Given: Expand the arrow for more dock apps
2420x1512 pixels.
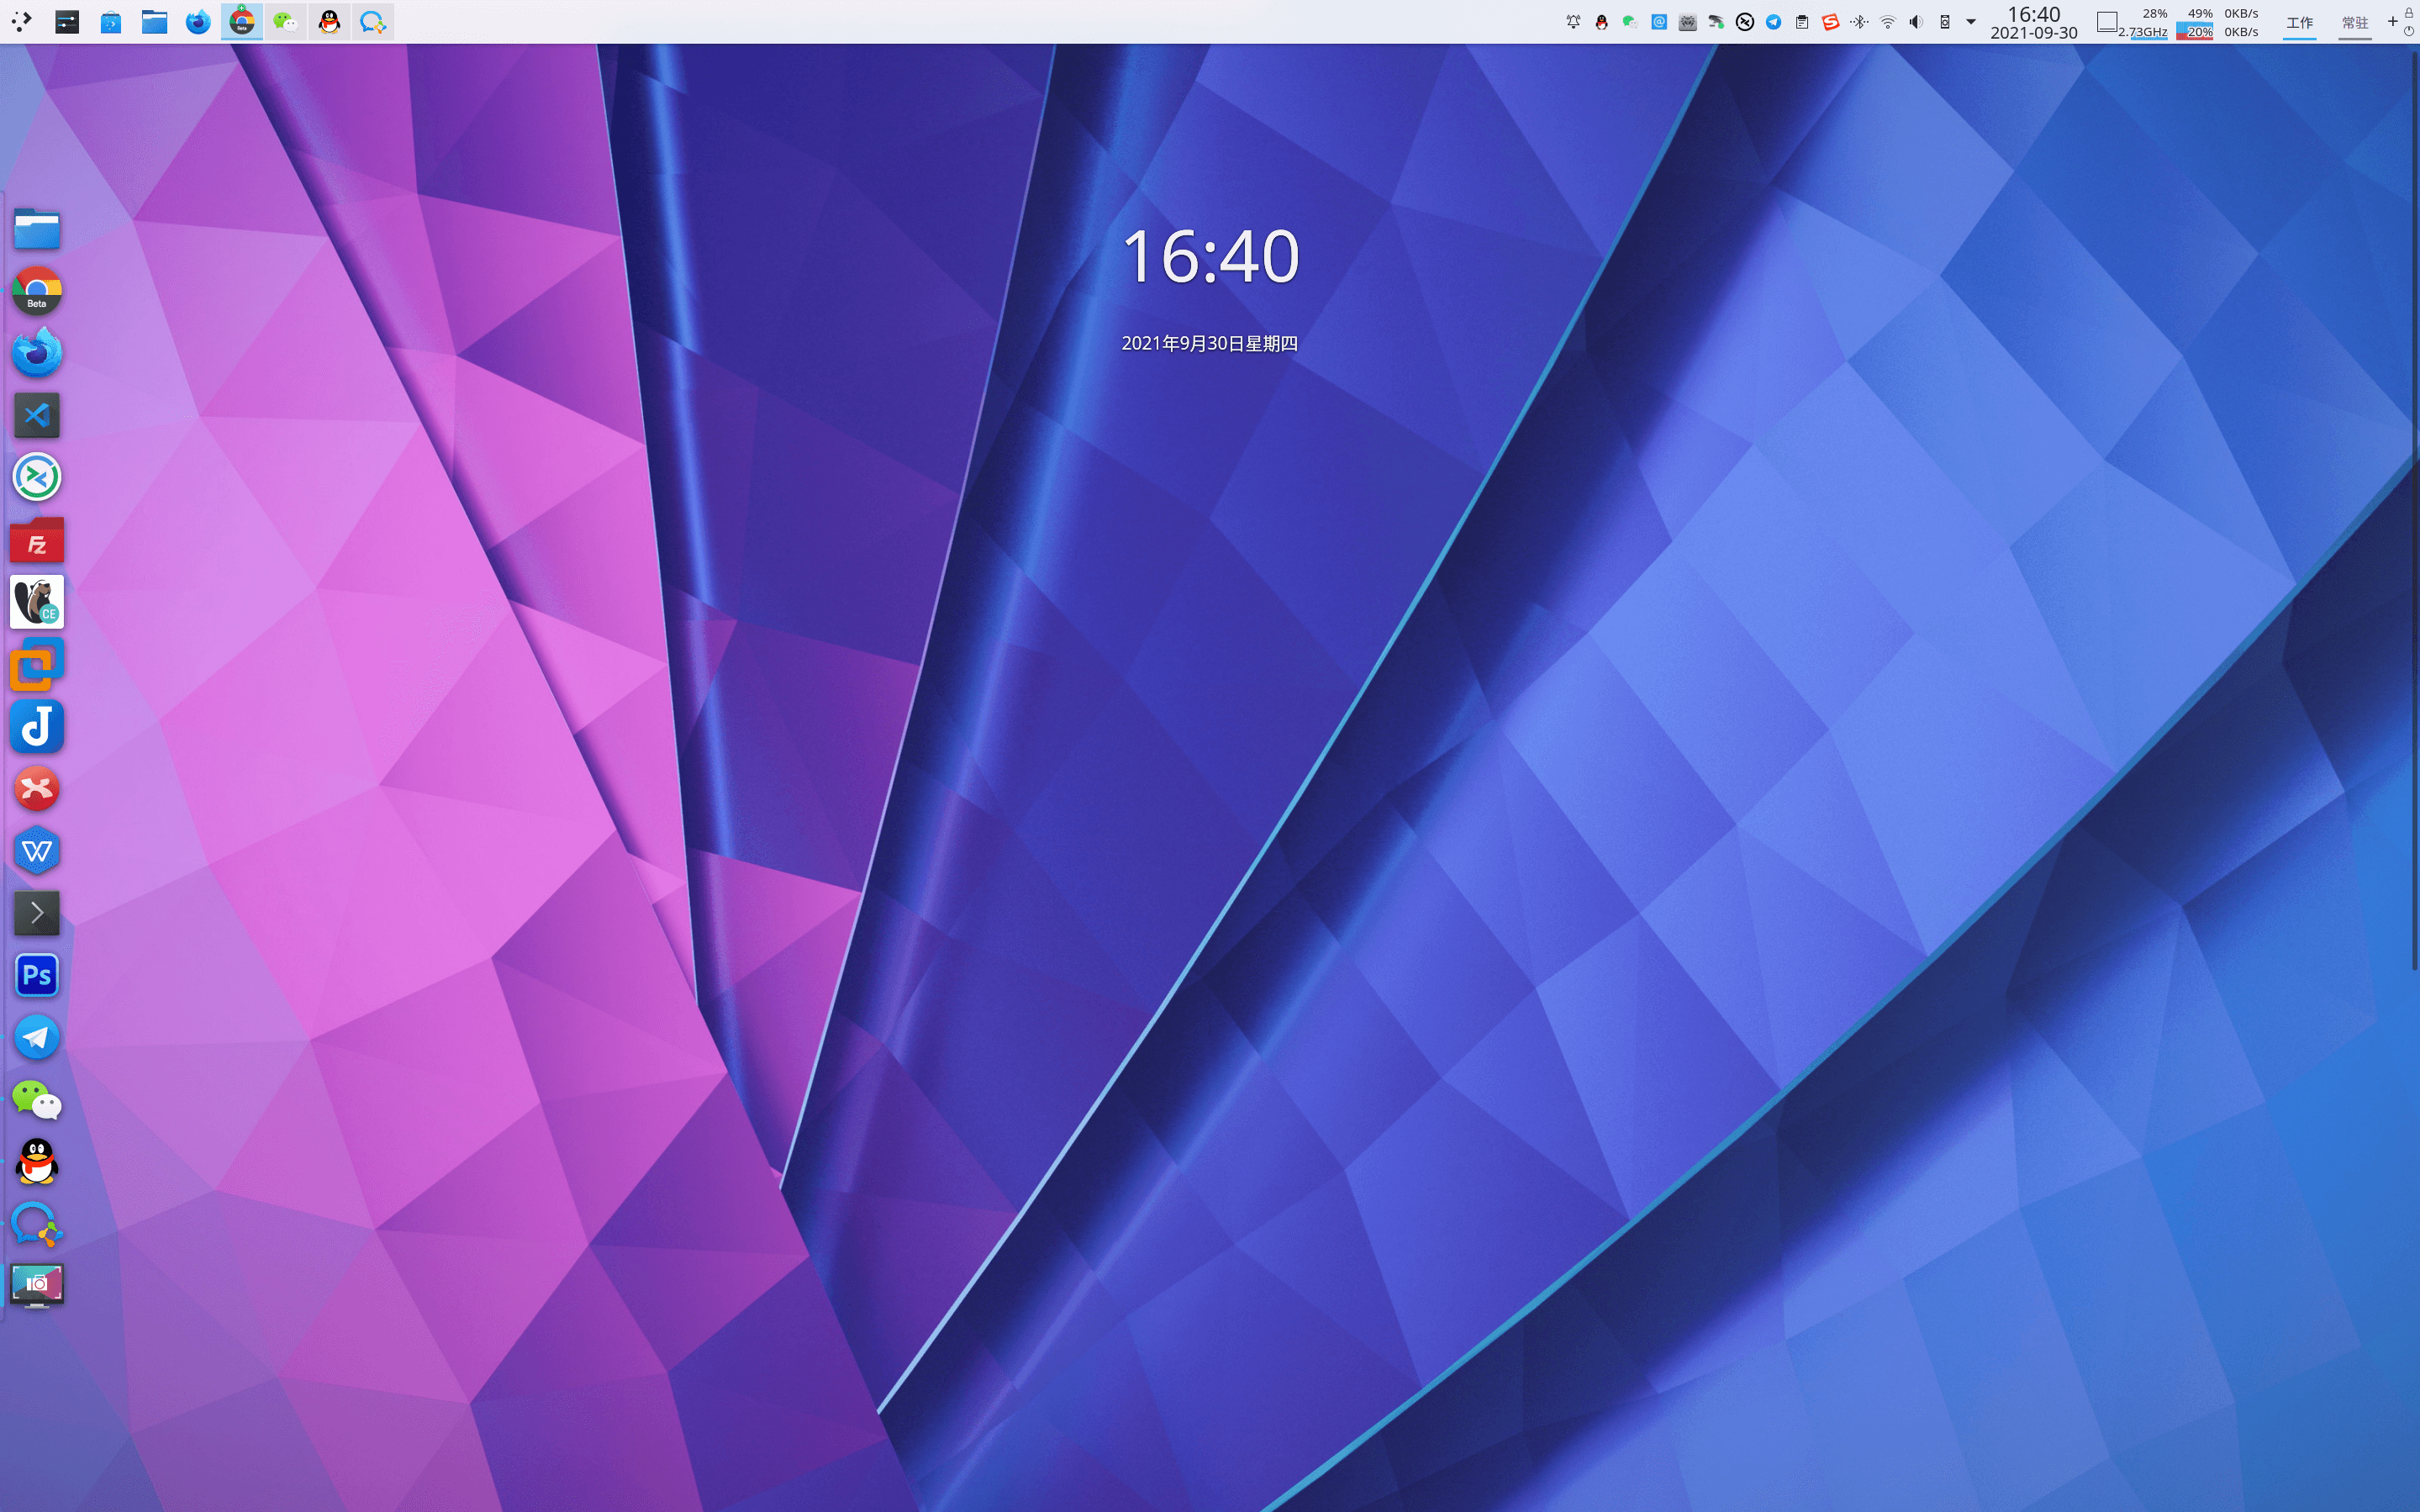Looking at the screenshot, I should pyautogui.click(x=37, y=912).
